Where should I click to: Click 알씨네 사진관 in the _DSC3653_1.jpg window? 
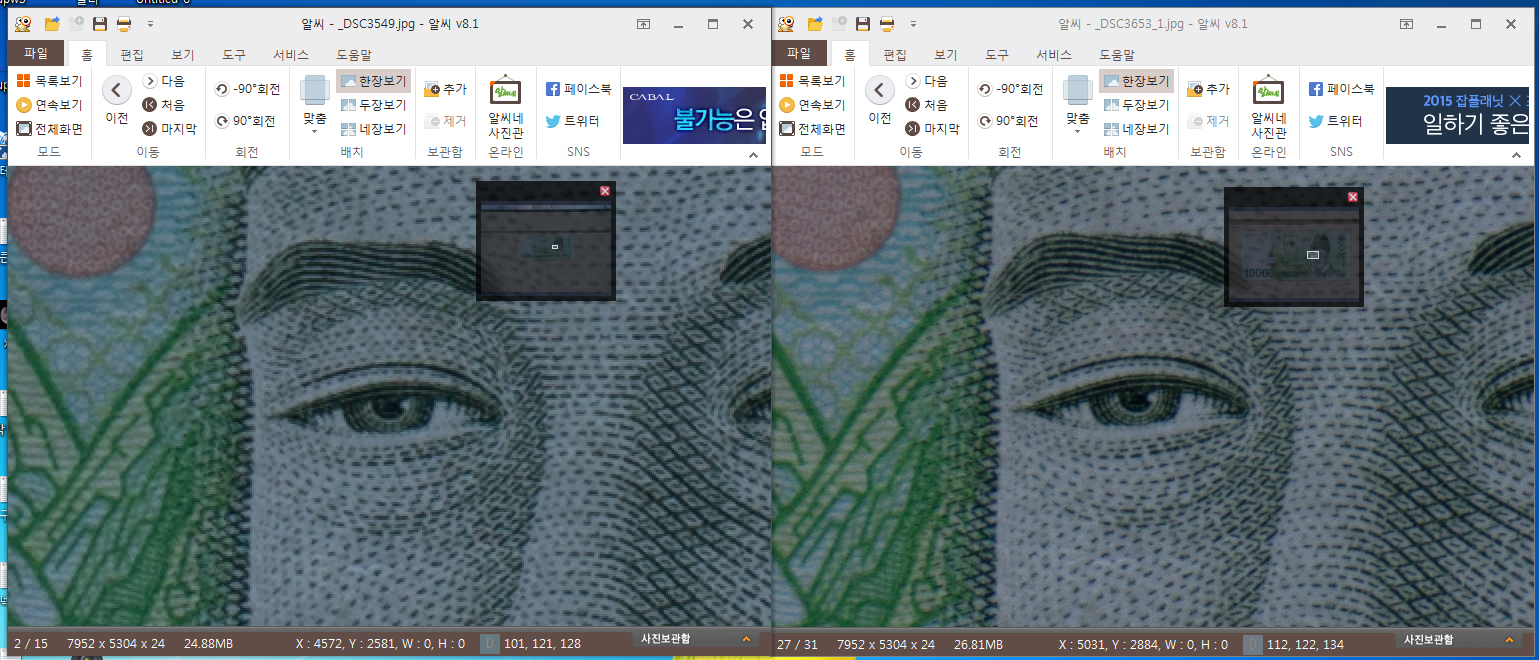(1269, 107)
